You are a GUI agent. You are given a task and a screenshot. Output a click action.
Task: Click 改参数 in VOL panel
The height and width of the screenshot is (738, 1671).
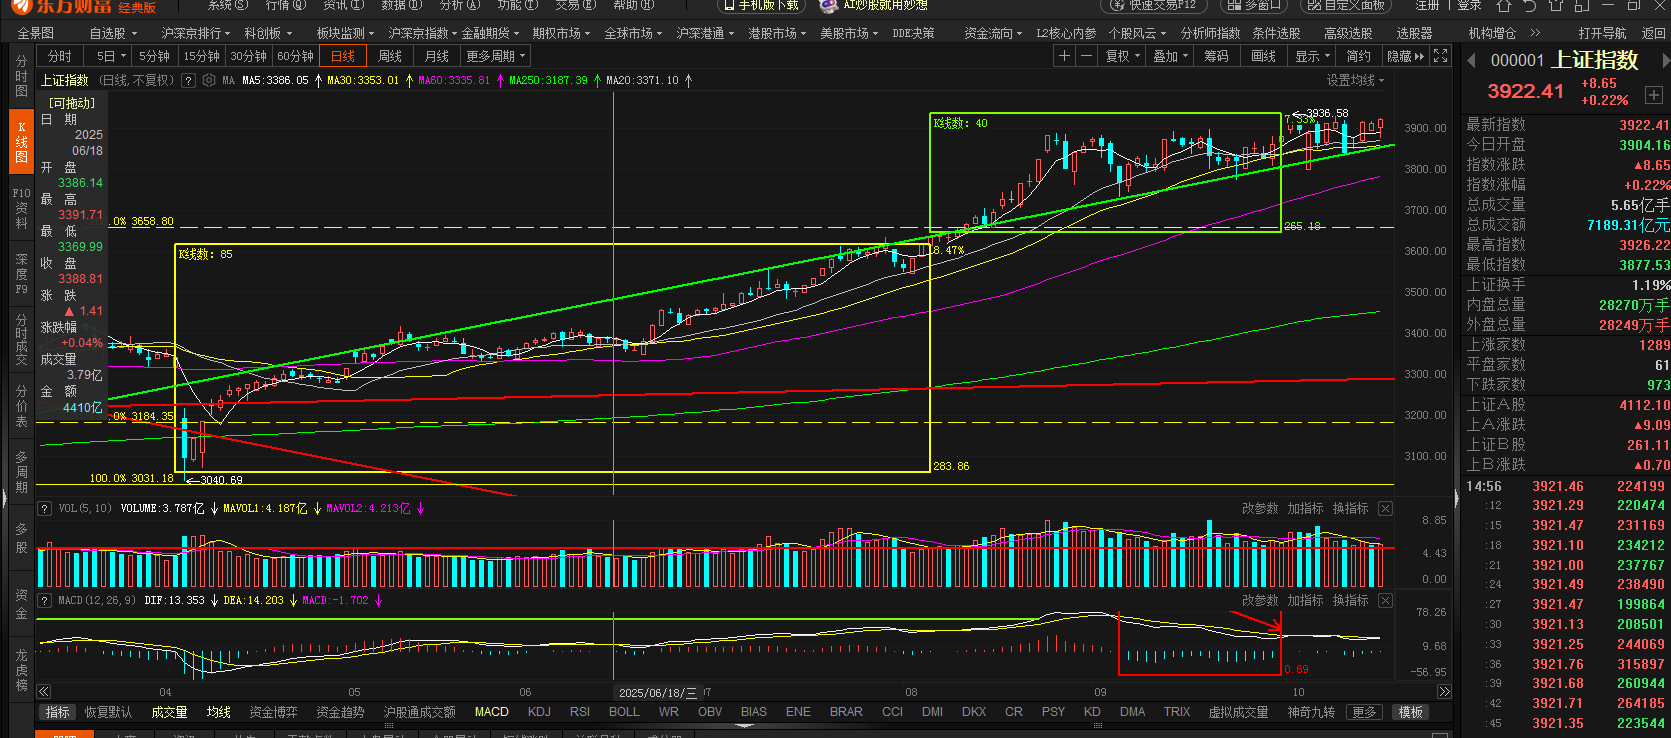point(1260,508)
